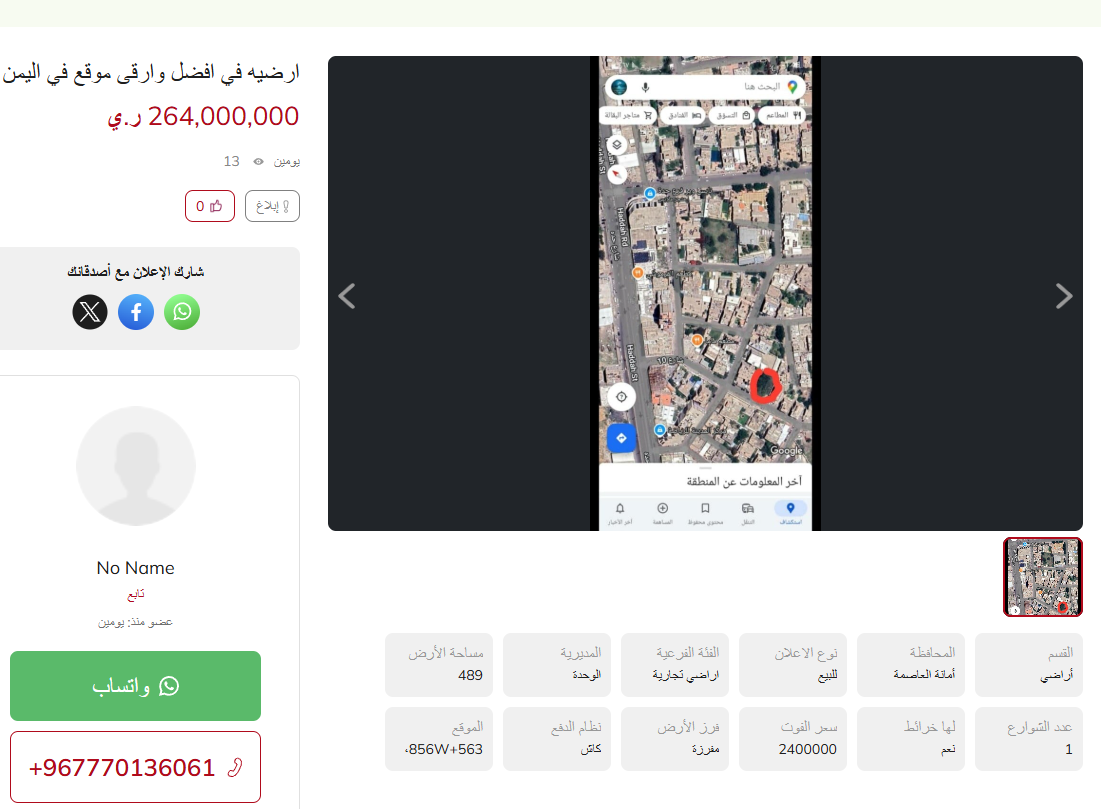Click the price 264,000,000 ر.ي
The image size is (1101, 809).
(203, 117)
